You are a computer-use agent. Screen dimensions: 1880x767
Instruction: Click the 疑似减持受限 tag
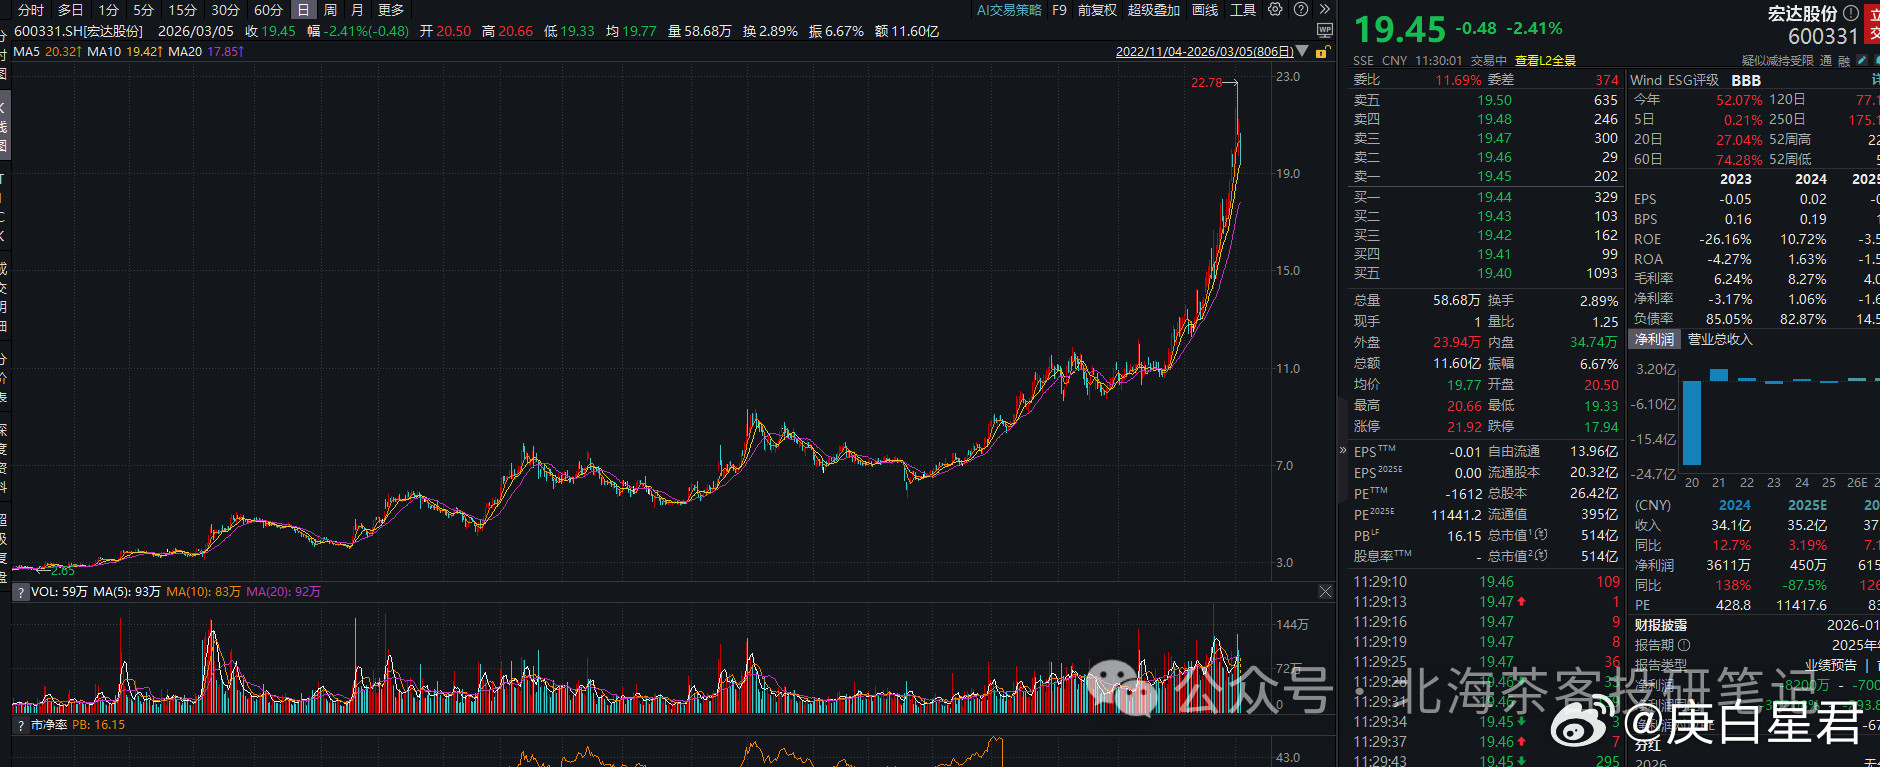coord(1778,61)
